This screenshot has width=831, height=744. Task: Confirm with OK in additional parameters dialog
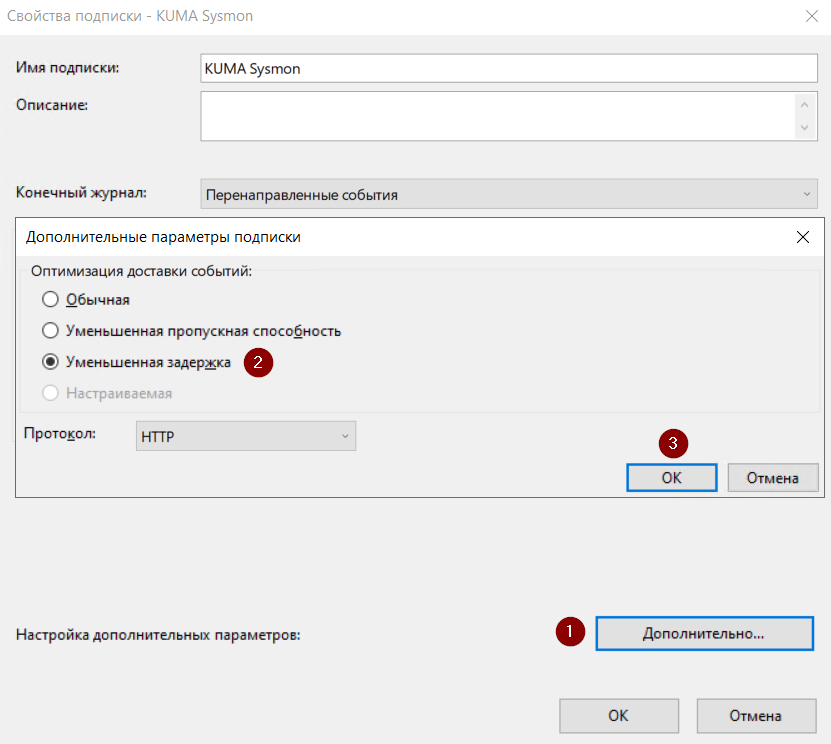671,478
